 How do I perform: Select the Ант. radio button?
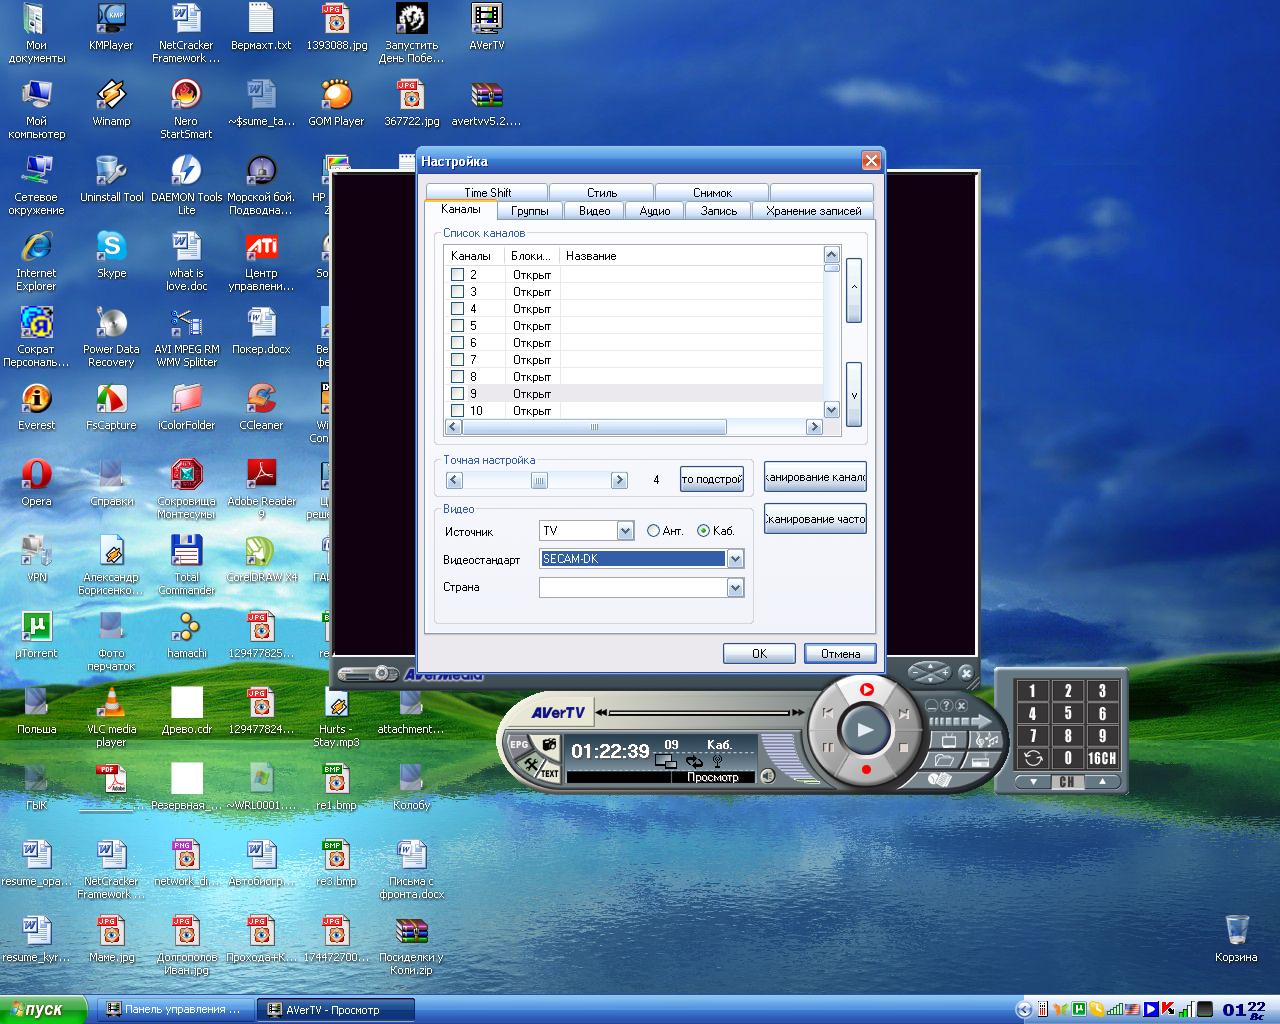click(x=653, y=531)
